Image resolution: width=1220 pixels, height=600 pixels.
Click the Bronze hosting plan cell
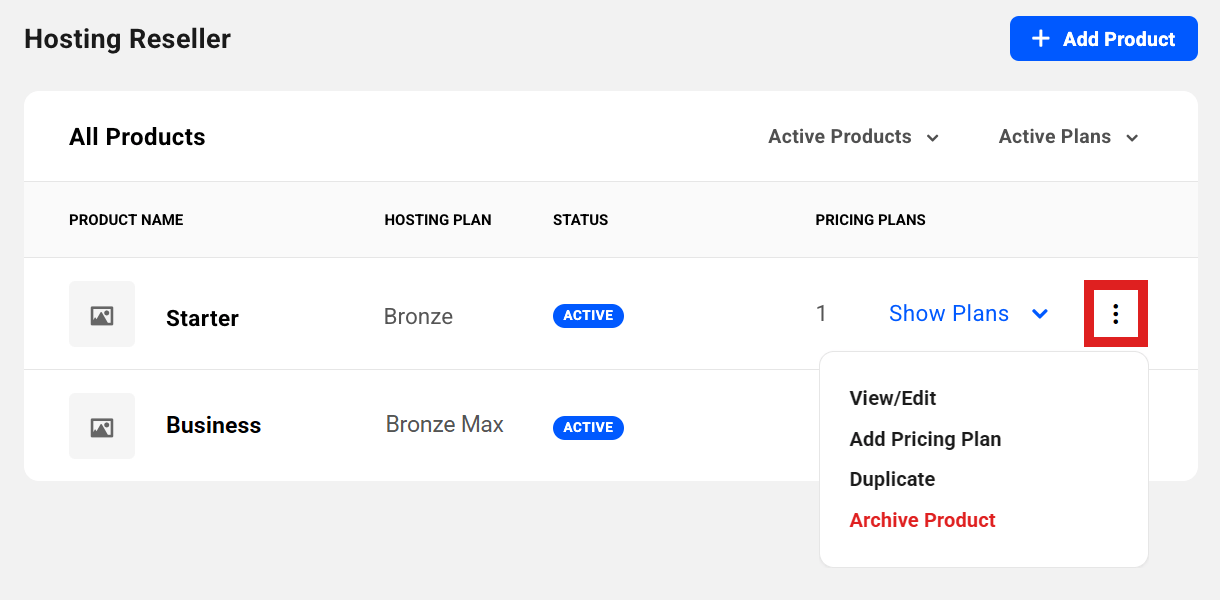point(418,317)
